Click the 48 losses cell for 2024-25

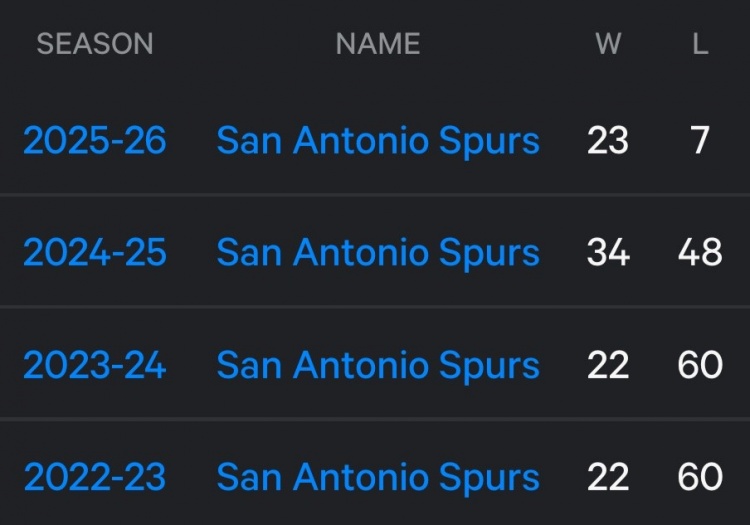(x=700, y=253)
